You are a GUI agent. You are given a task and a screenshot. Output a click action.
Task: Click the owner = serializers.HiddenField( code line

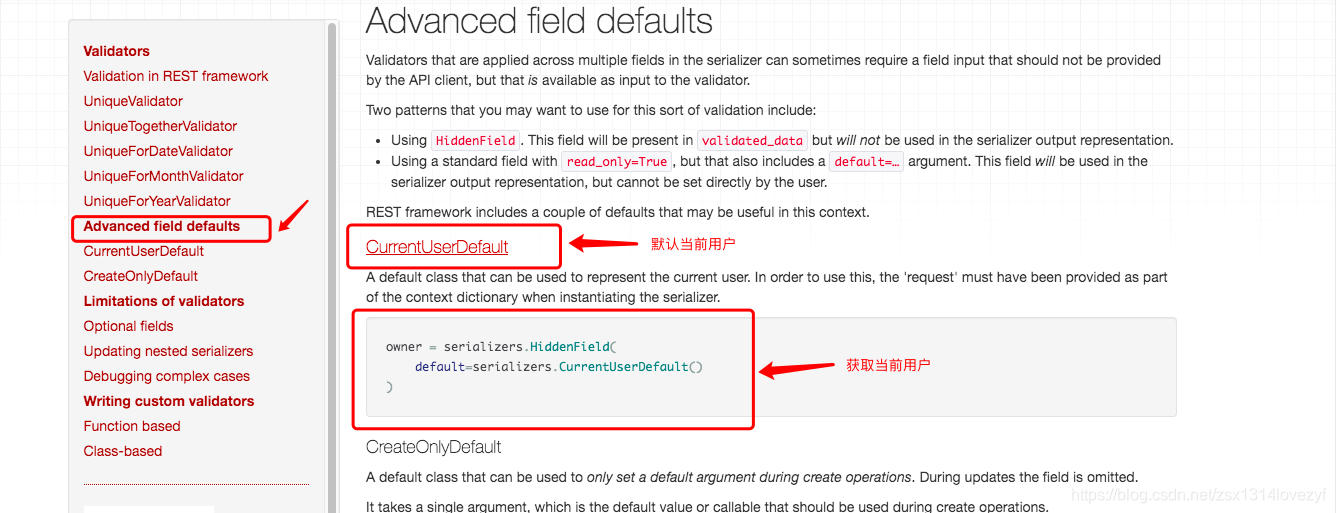pos(501,347)
